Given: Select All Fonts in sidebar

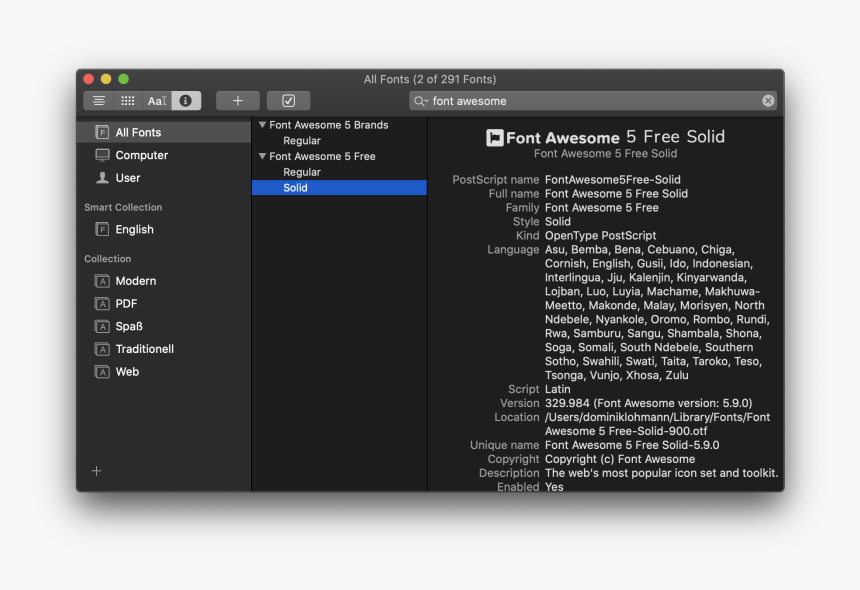Looking at the screenshot, I should (x=163, y=132).
